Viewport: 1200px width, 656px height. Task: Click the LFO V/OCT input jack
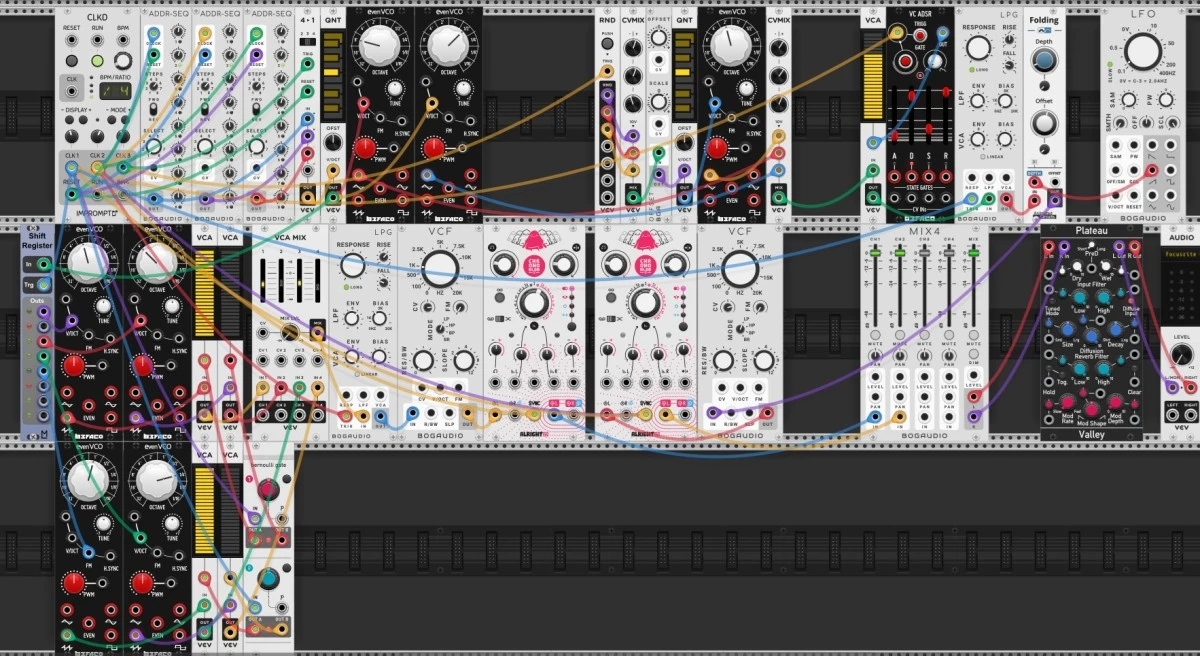[1115, 195]
